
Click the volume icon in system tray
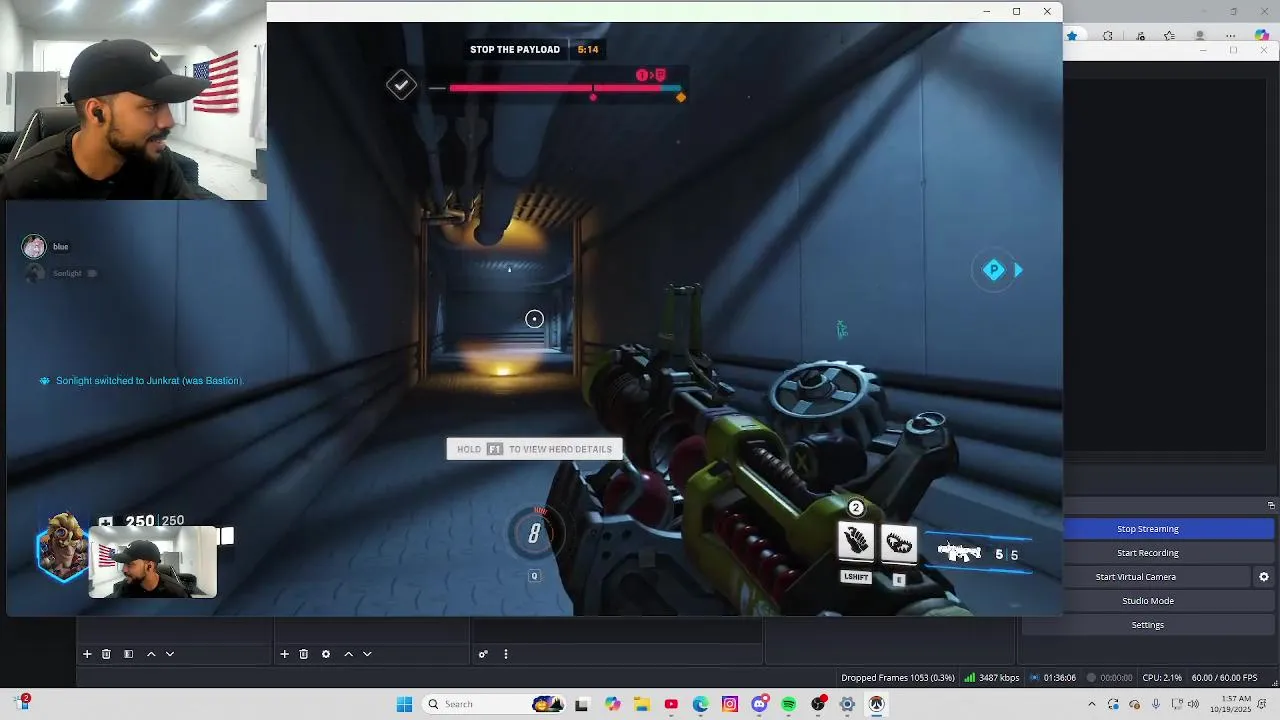click(x=1193, y=704)
